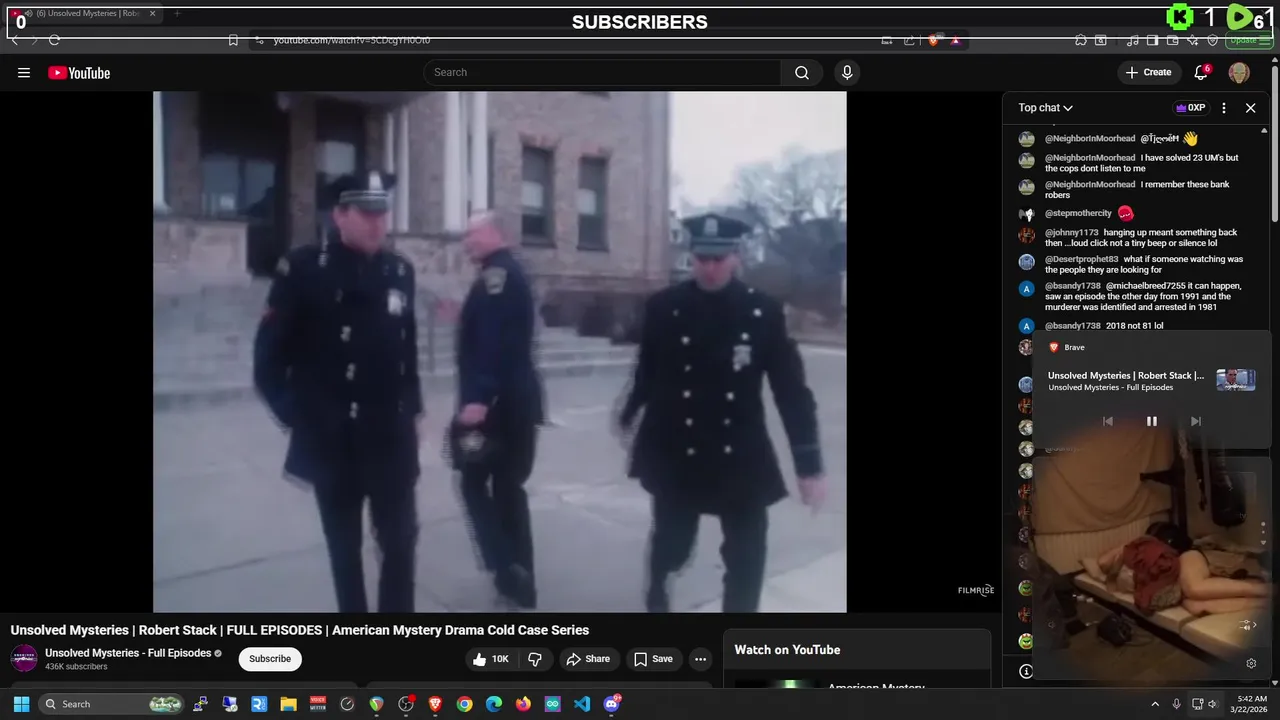Click the media popup video thumbnail
Screen dimensions: 1280x720
tap(1235, 380)
